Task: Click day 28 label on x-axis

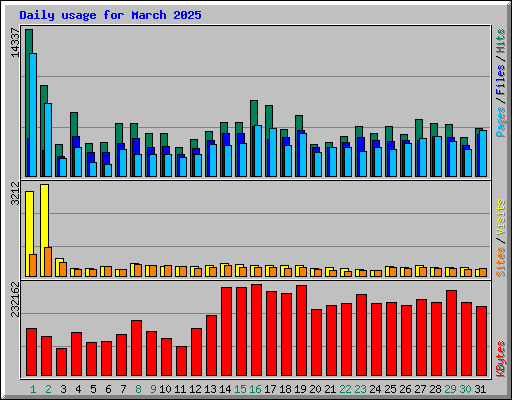Action: pos(435,389)
